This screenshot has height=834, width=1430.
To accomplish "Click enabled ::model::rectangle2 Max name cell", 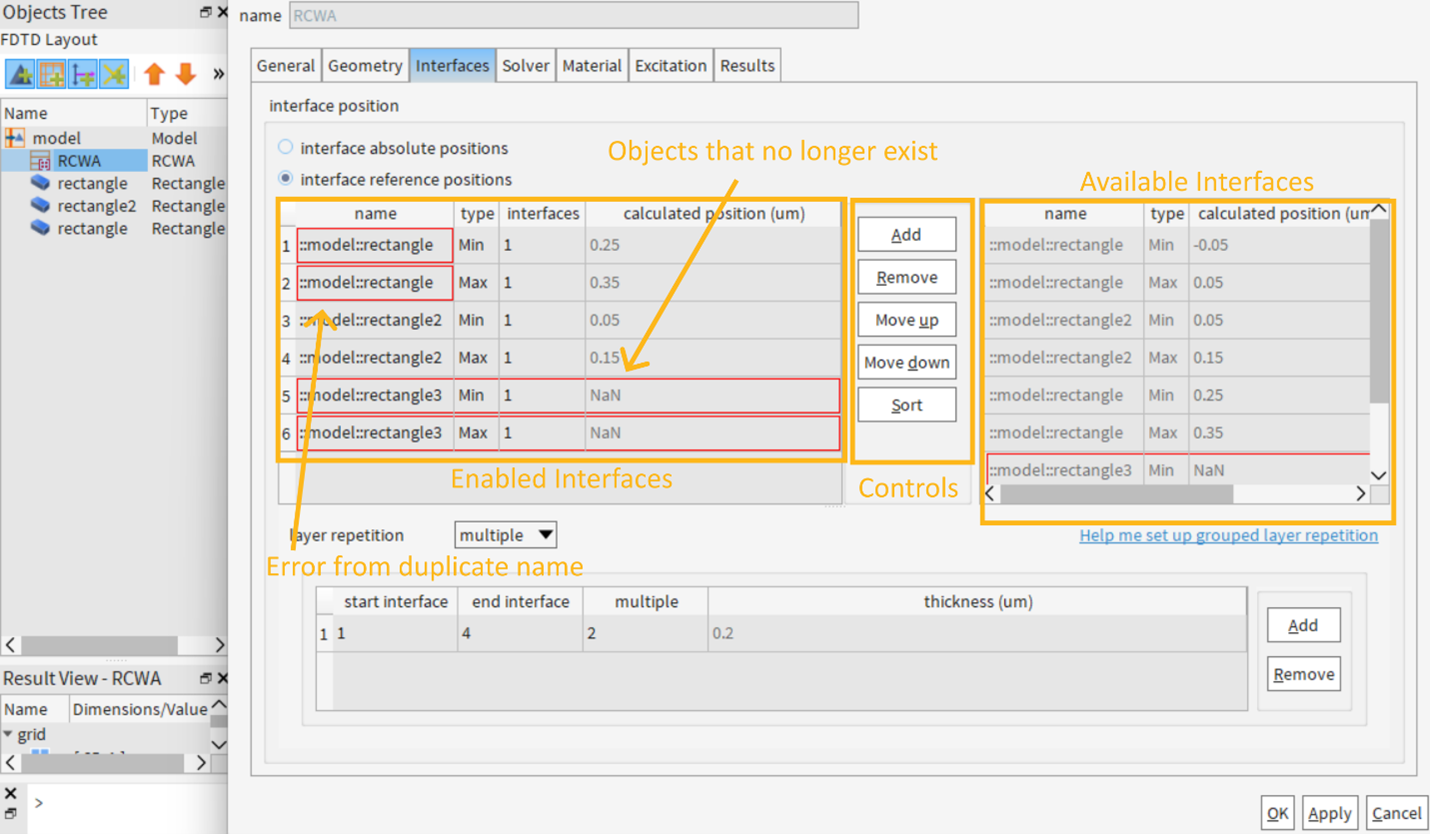I will (375, 357).
